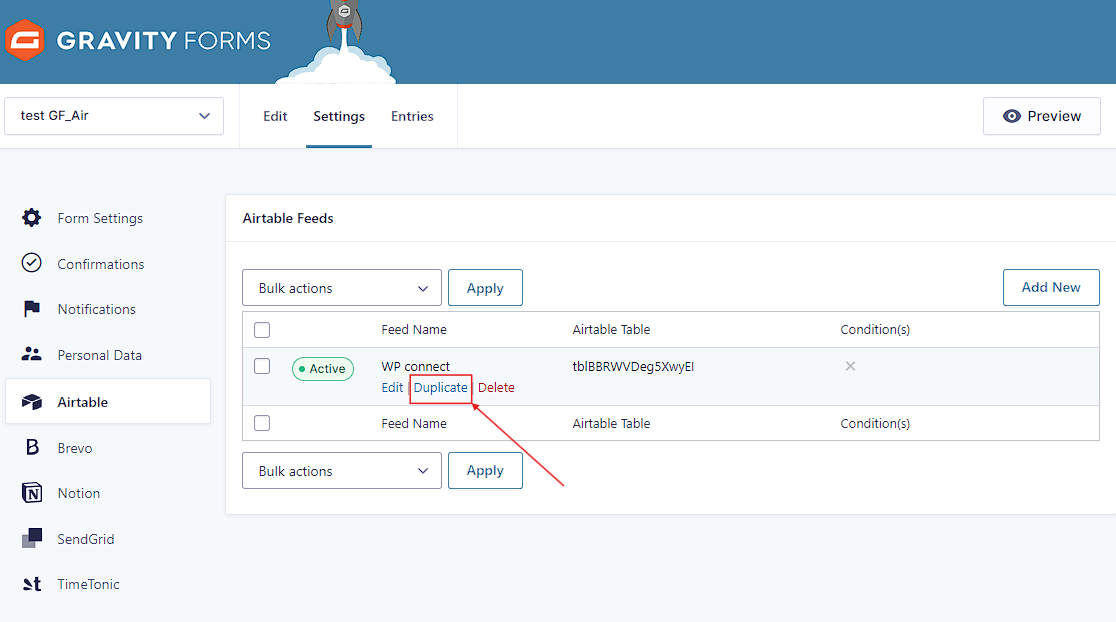Click the SendGrid squares icon

click(x=32, y=538)
